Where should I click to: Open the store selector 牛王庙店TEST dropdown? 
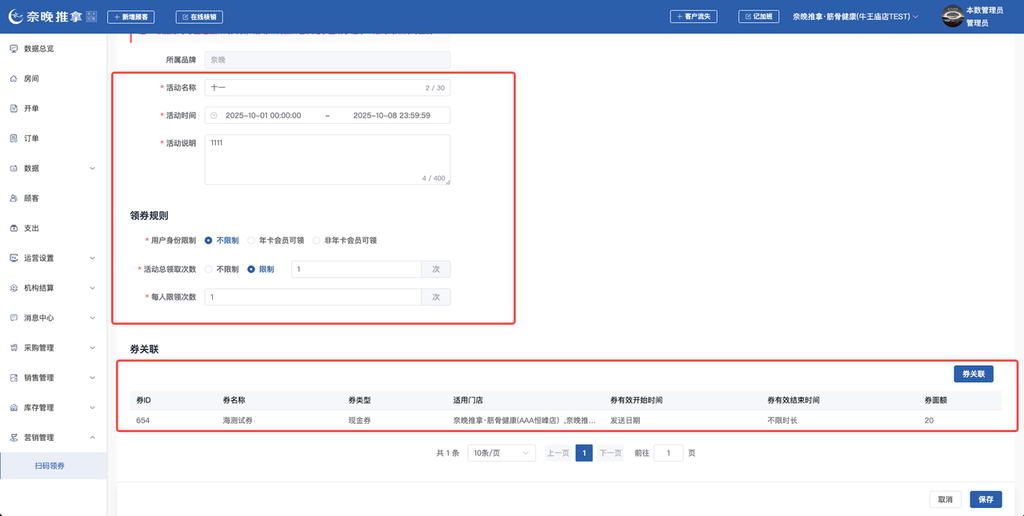[856, 17]
